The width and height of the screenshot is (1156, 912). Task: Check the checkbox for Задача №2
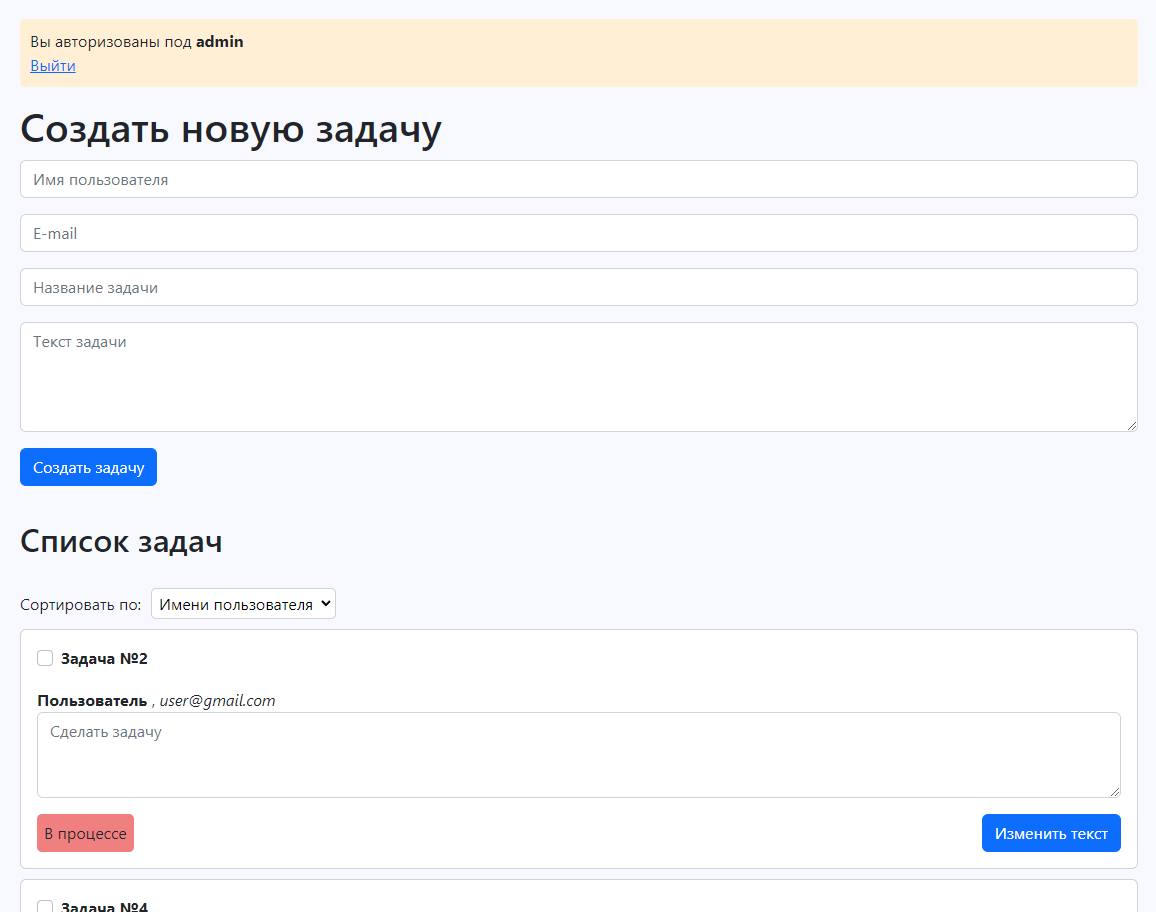pos(45,657)
